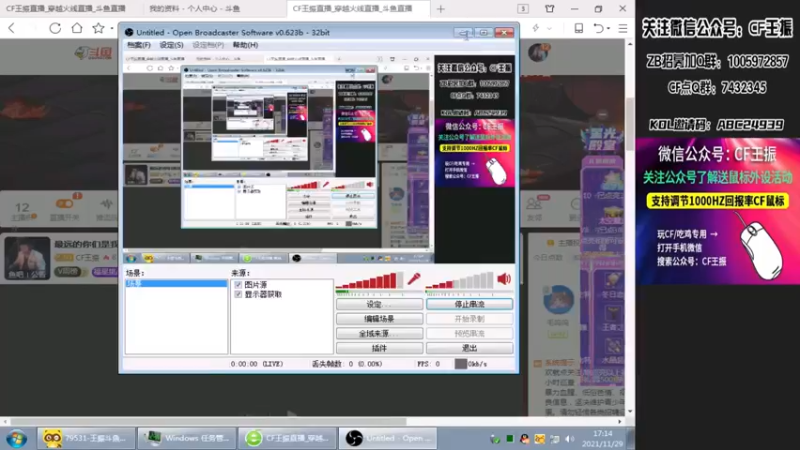Open dropdown arrow next to lightning icon
The height and width of the screenshot is (450, 800).
(549, 29)
